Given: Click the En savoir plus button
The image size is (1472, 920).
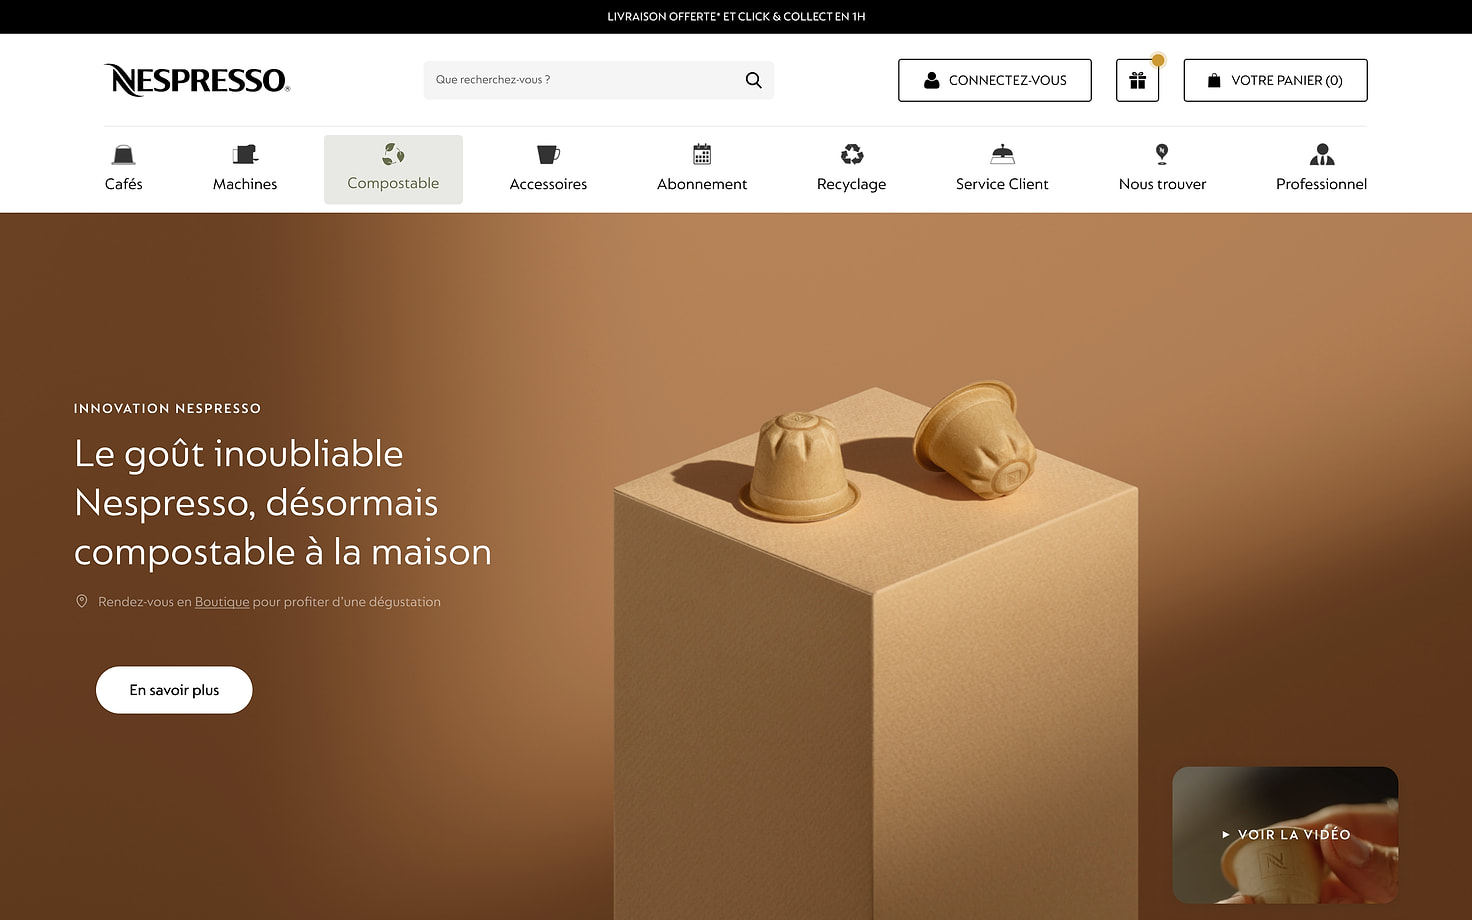Looking at the screenshot, I should pos(174,690).
